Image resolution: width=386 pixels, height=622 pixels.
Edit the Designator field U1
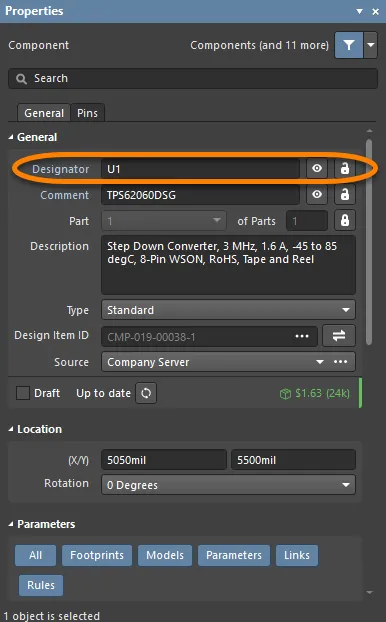coord(200,169)
